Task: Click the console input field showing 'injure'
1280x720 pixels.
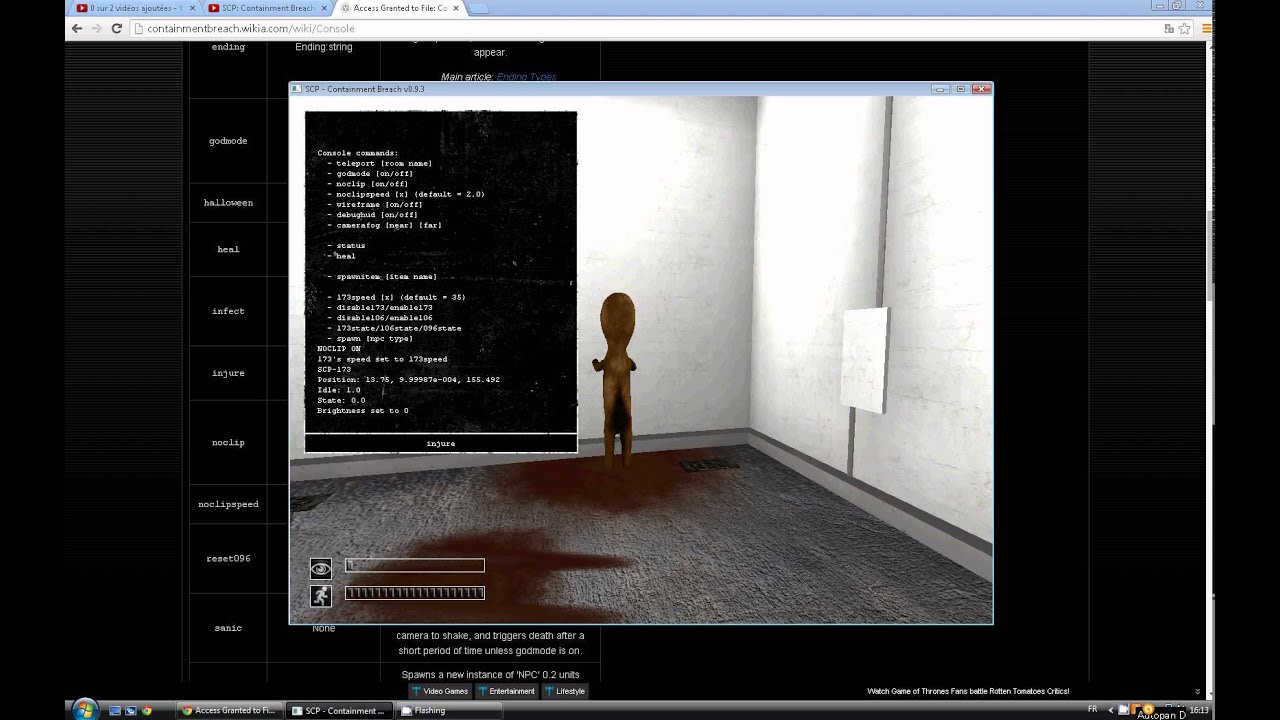Action: pyautogui.click(x=441, y=443)
